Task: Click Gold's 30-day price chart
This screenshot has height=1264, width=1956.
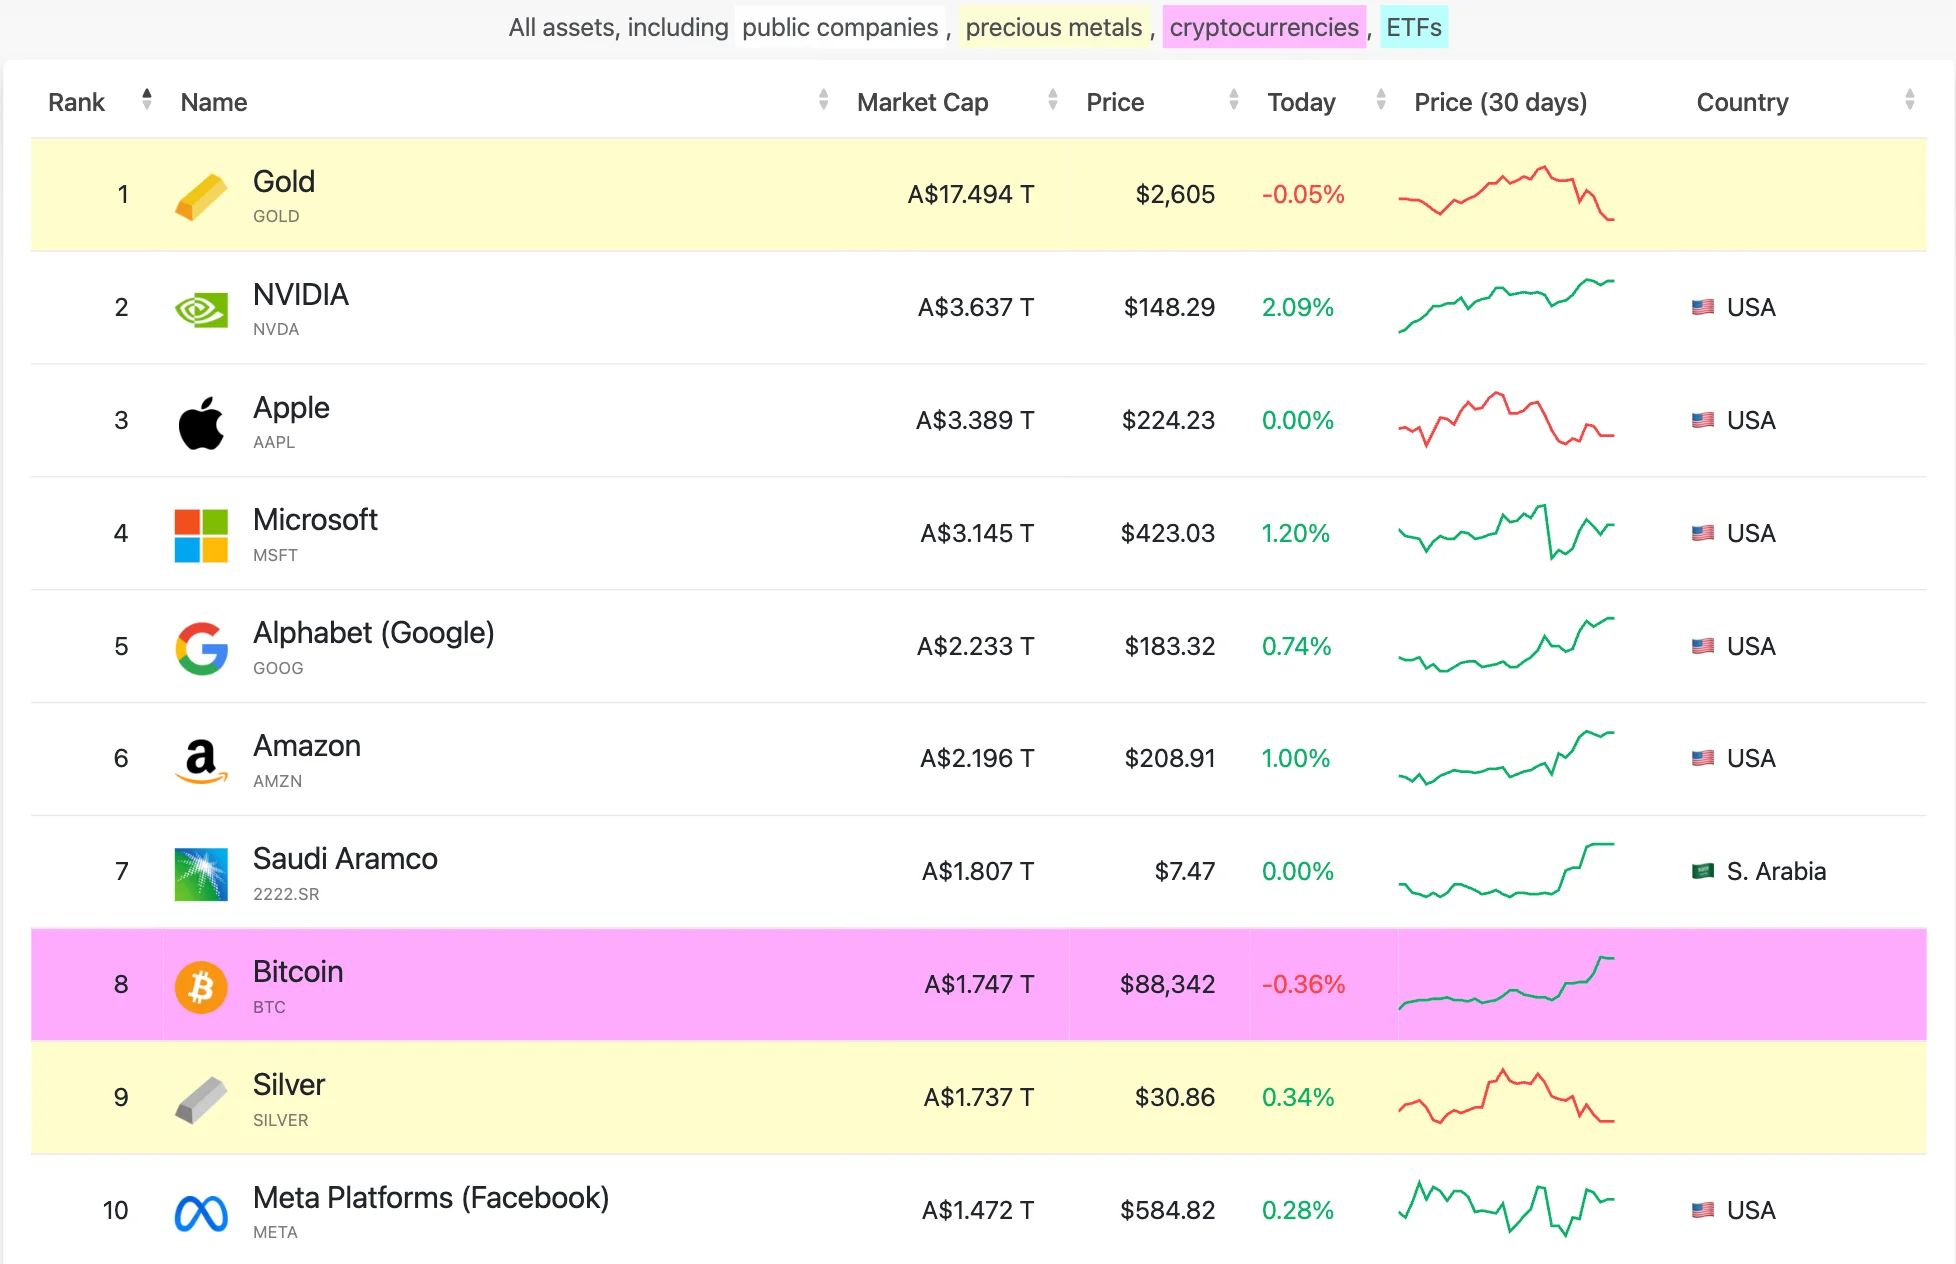Action: click(x=1506, y=194)
